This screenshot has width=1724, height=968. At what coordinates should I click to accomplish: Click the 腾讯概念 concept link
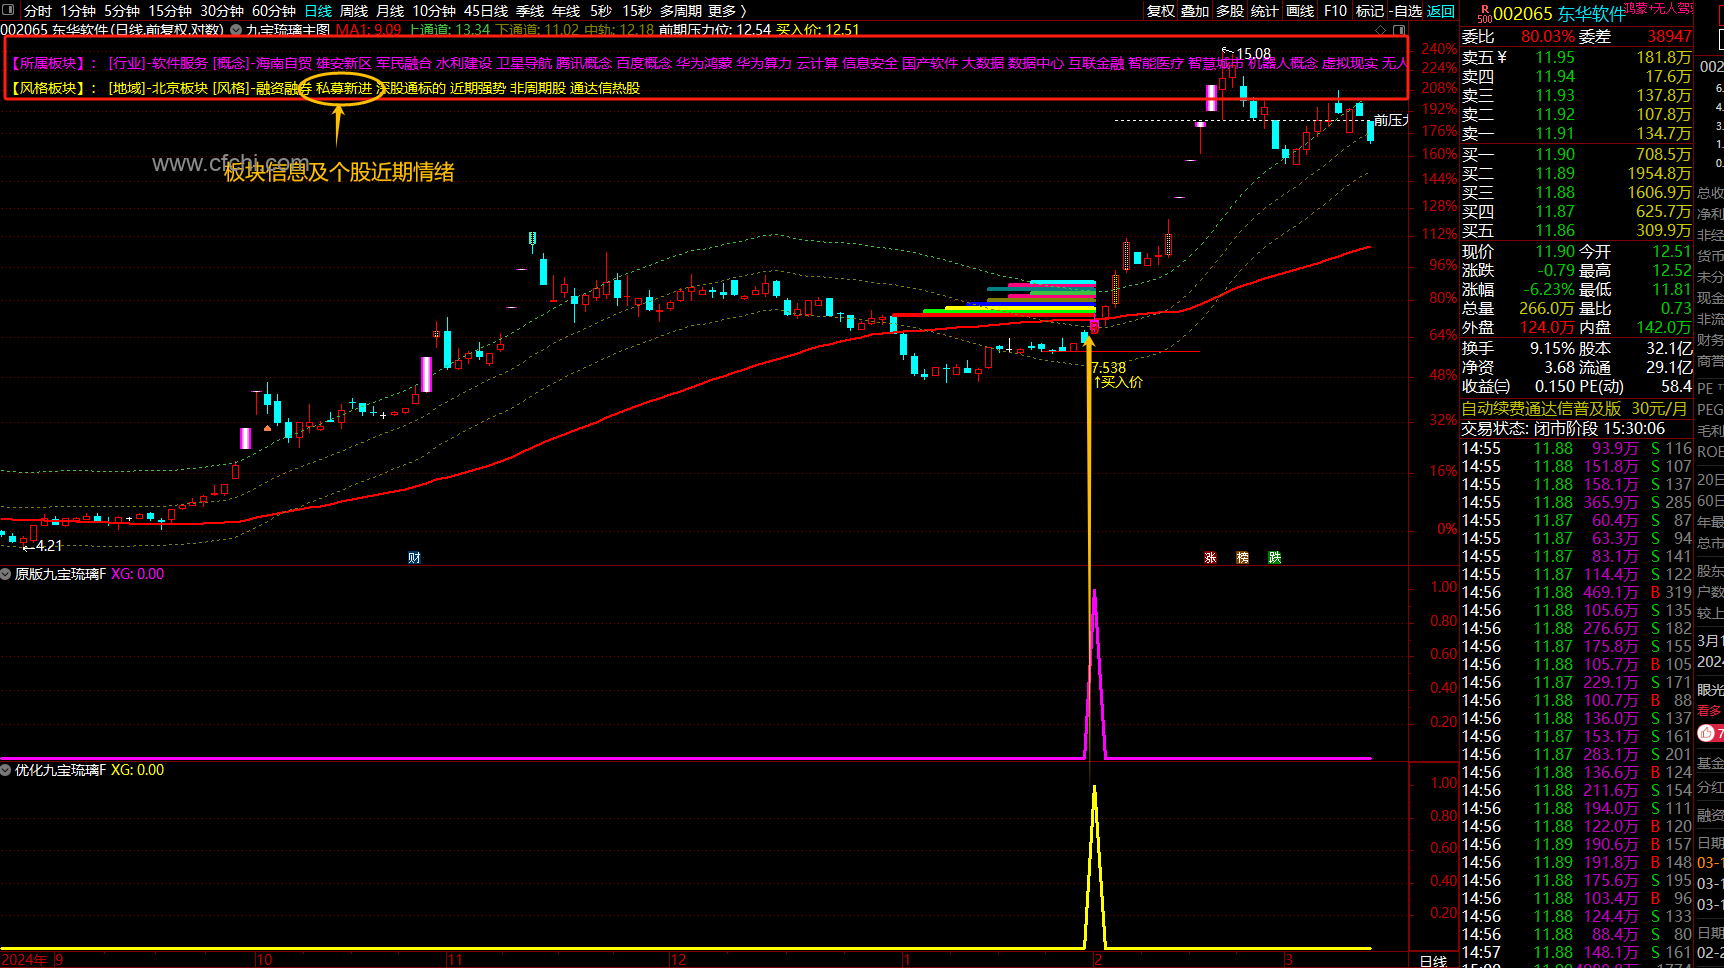tap(584, 63)
